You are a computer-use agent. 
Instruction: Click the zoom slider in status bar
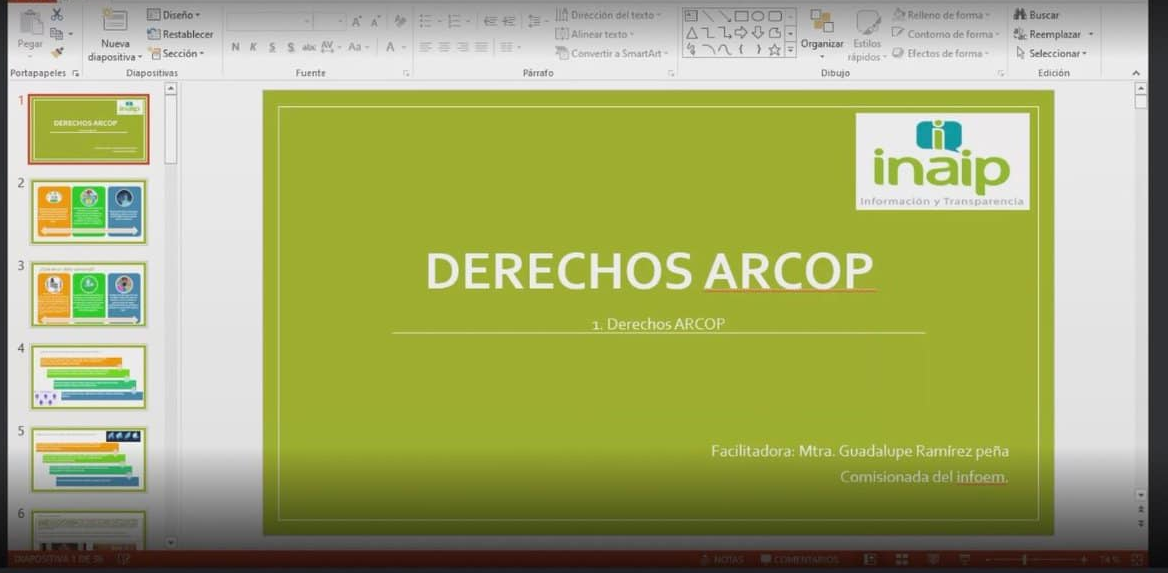1023,560
